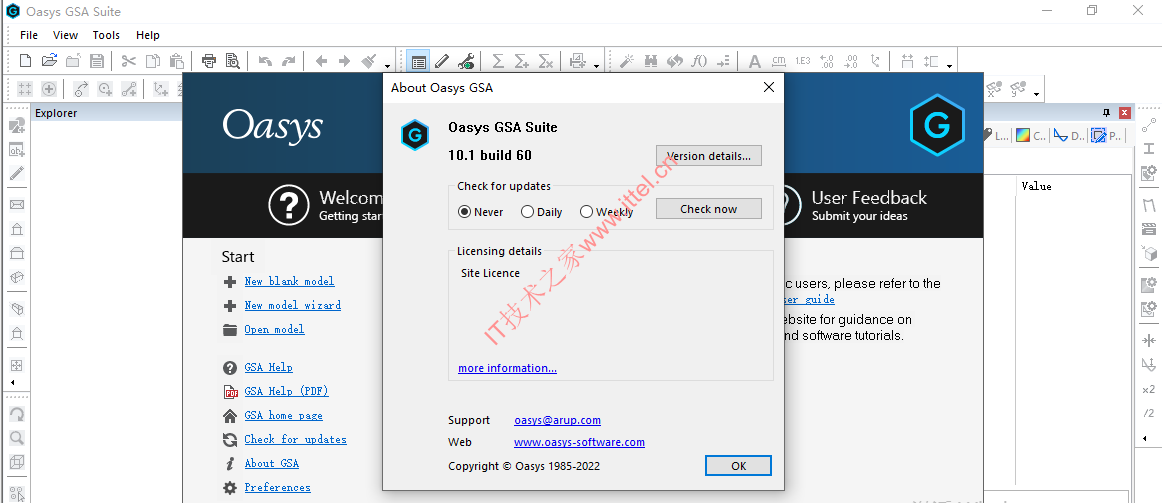1162x503 pixels.
Task: Select the Daily update check option
Action: 542,212
